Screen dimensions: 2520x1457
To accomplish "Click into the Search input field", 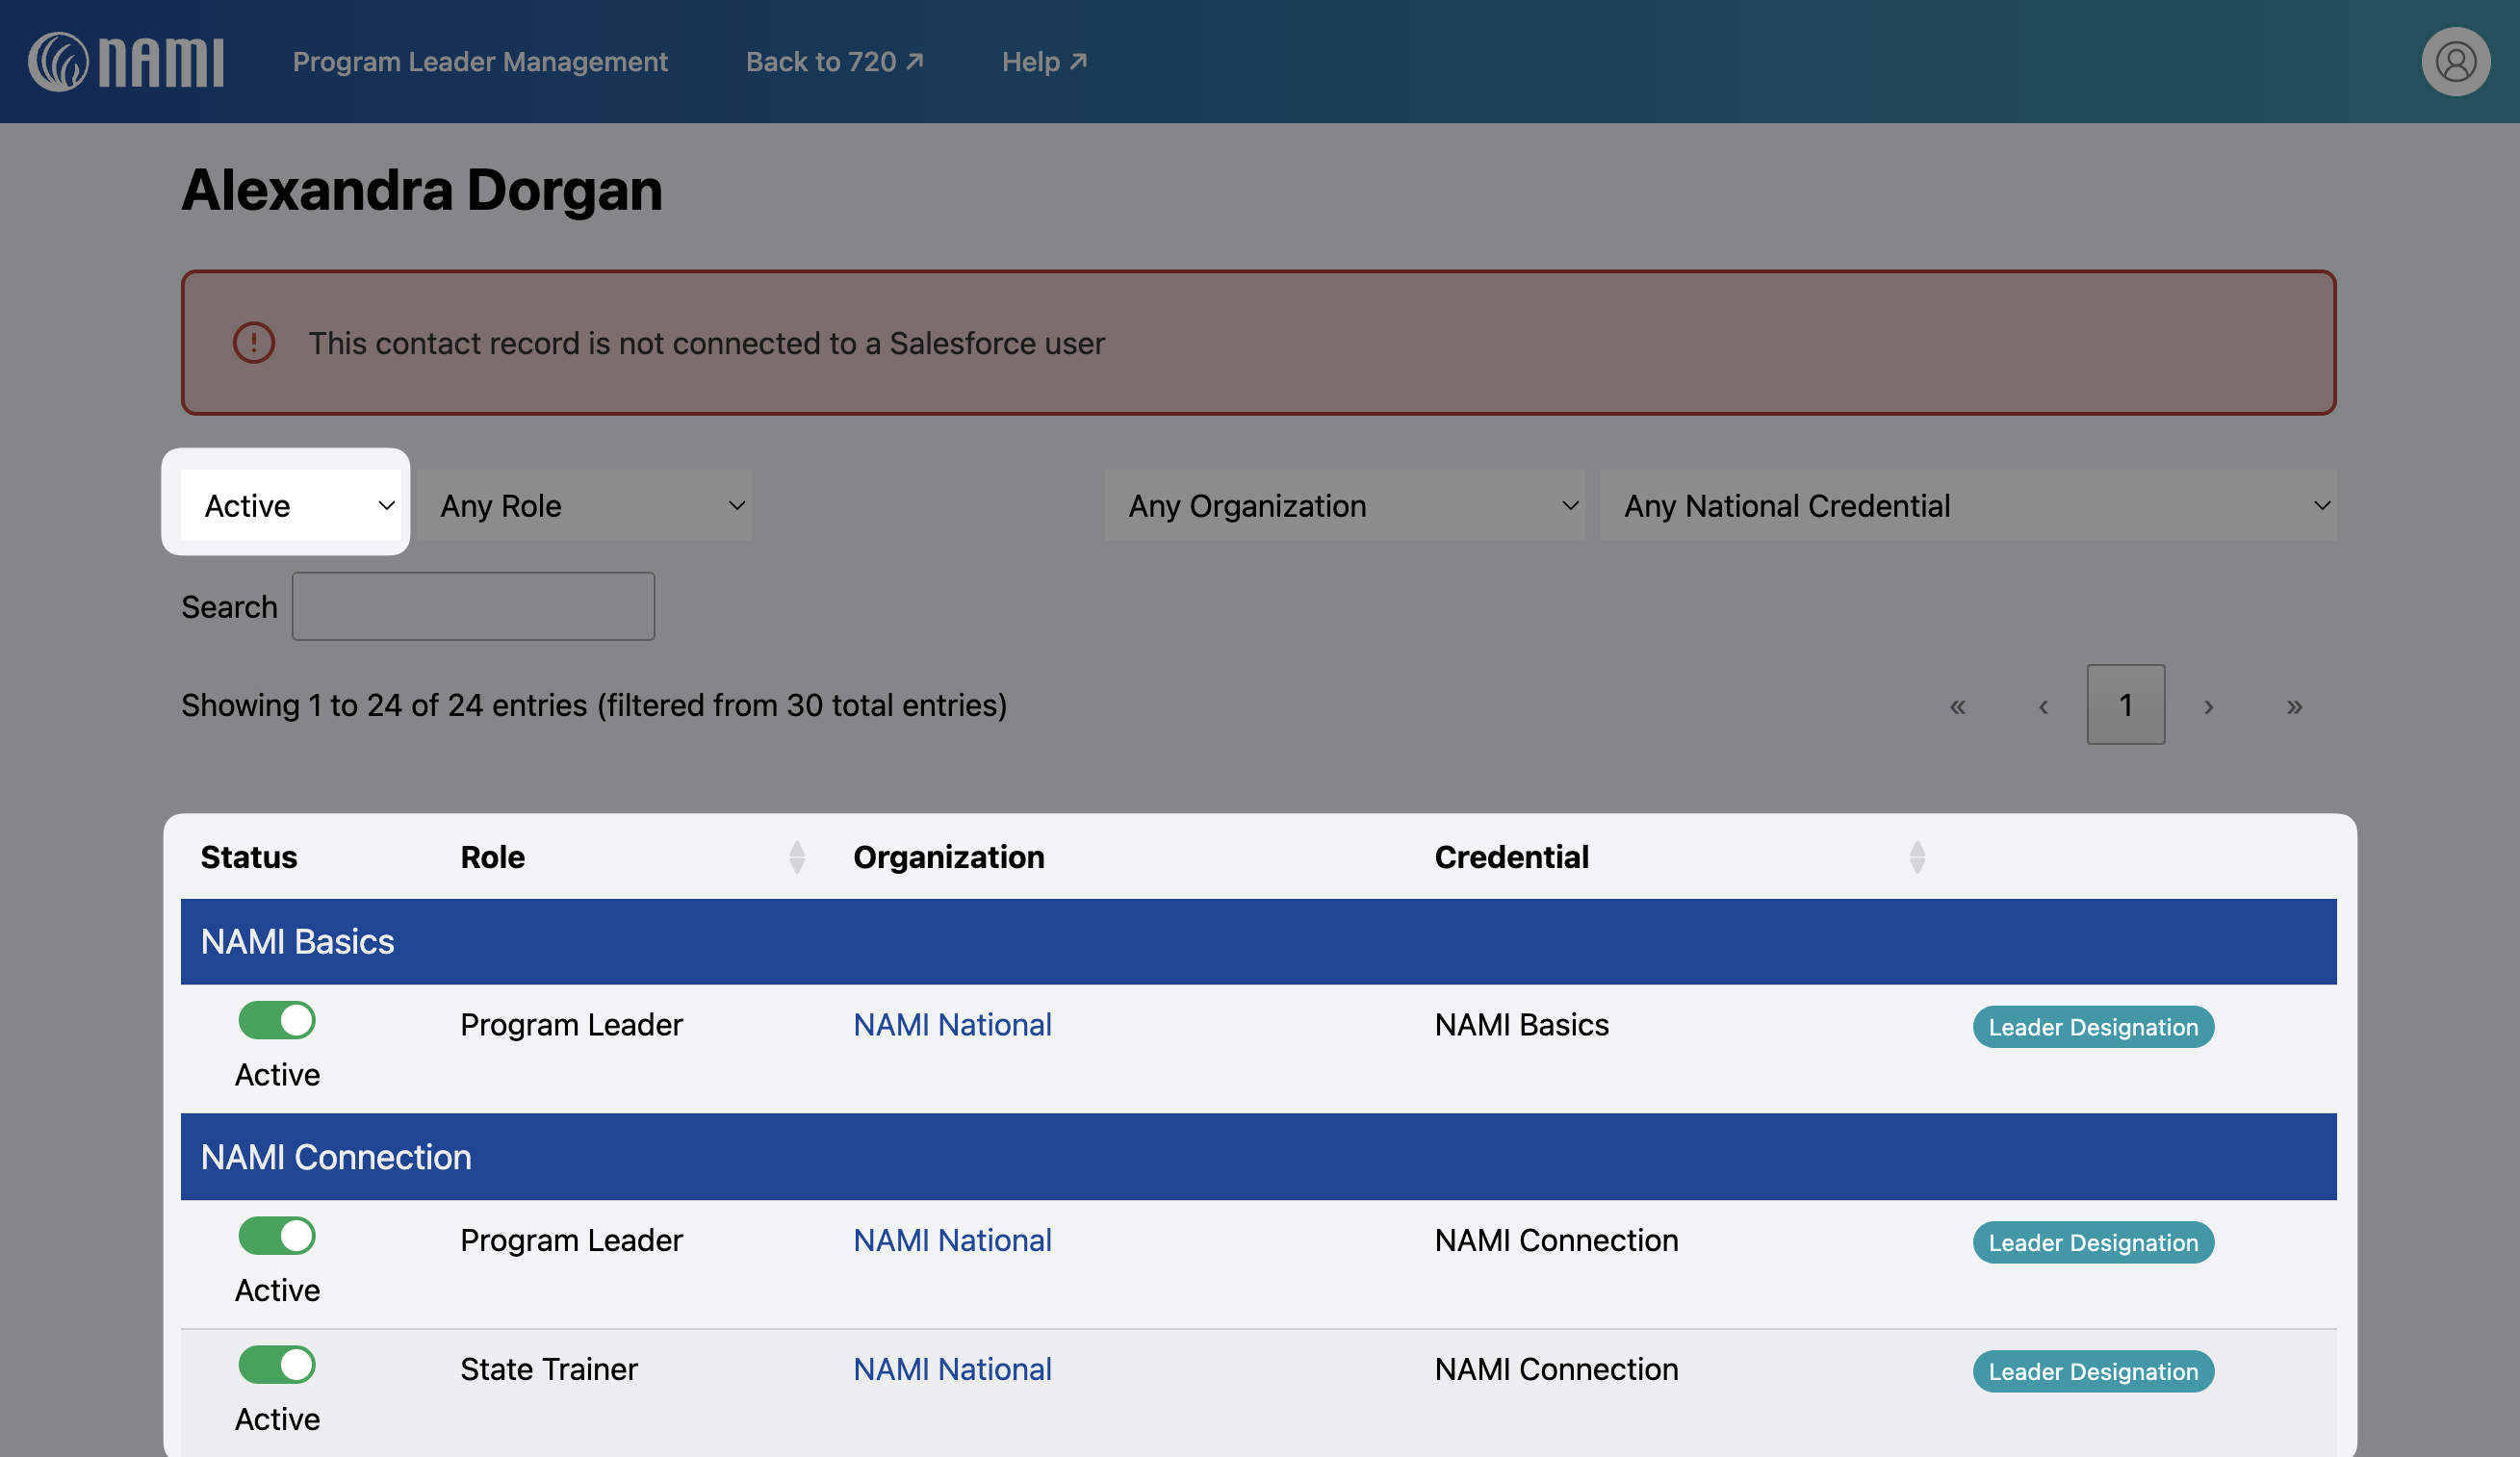I will [x=473, y=606].
